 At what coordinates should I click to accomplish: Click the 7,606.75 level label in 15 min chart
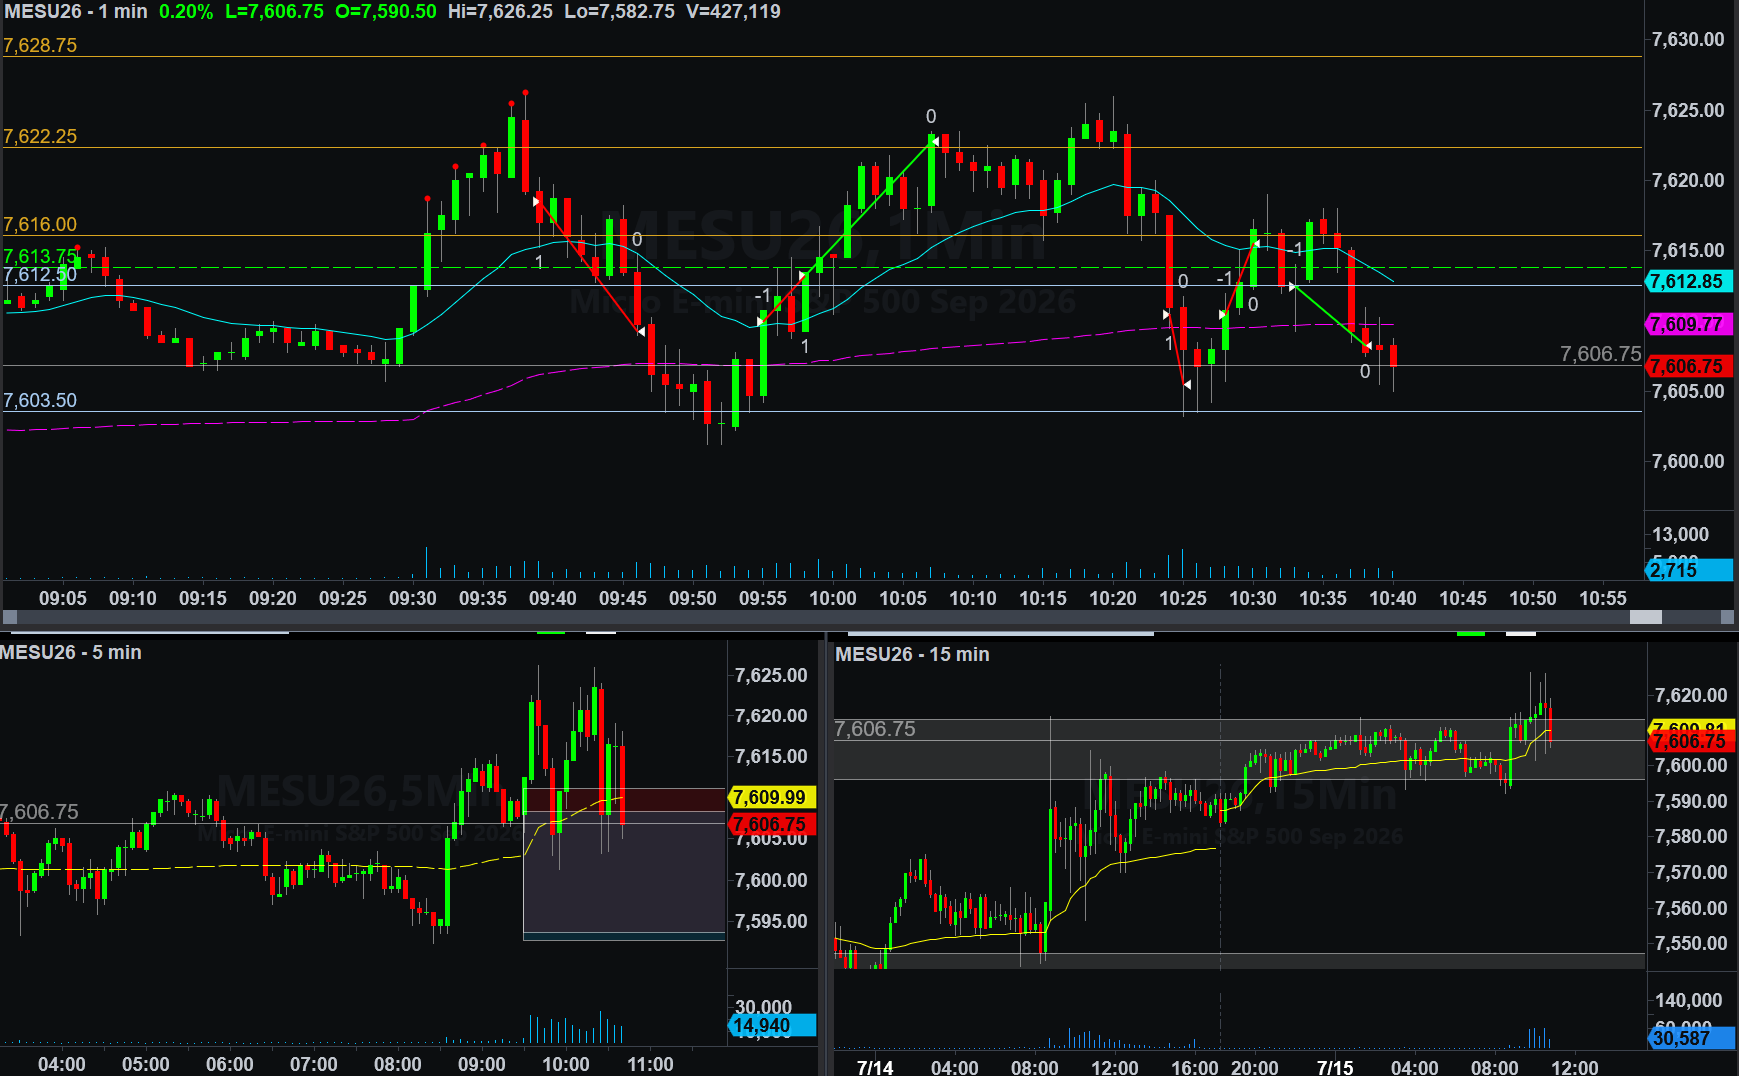point(875,729)
